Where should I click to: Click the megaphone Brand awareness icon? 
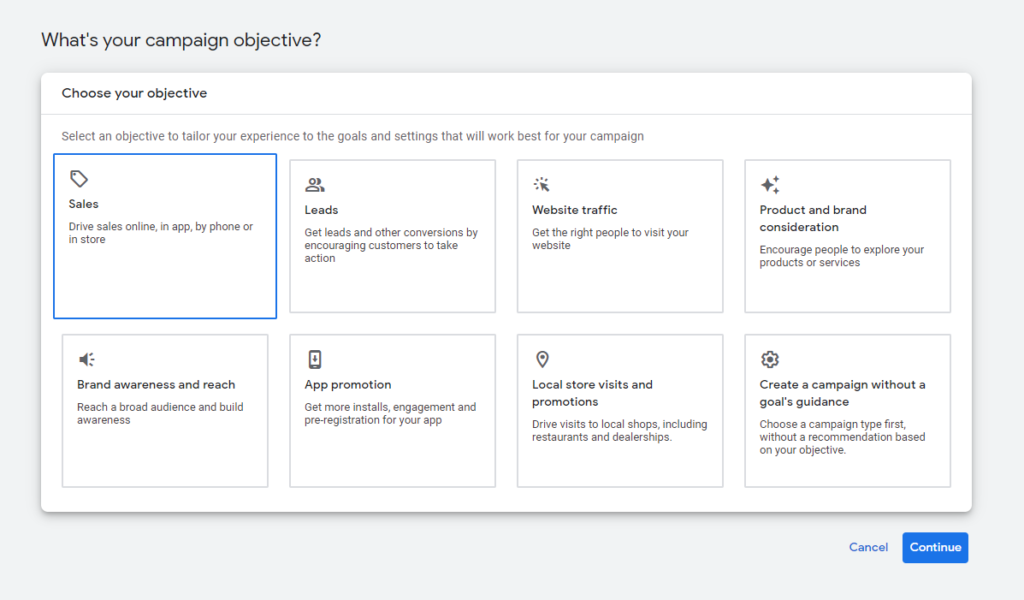click(x=87, y=360)
